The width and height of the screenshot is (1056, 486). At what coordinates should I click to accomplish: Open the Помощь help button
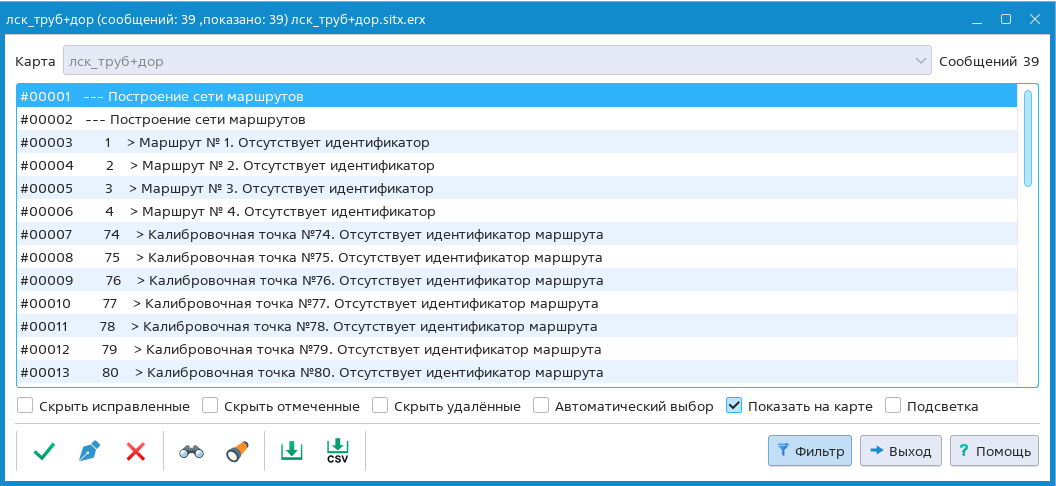pos(994,451)
